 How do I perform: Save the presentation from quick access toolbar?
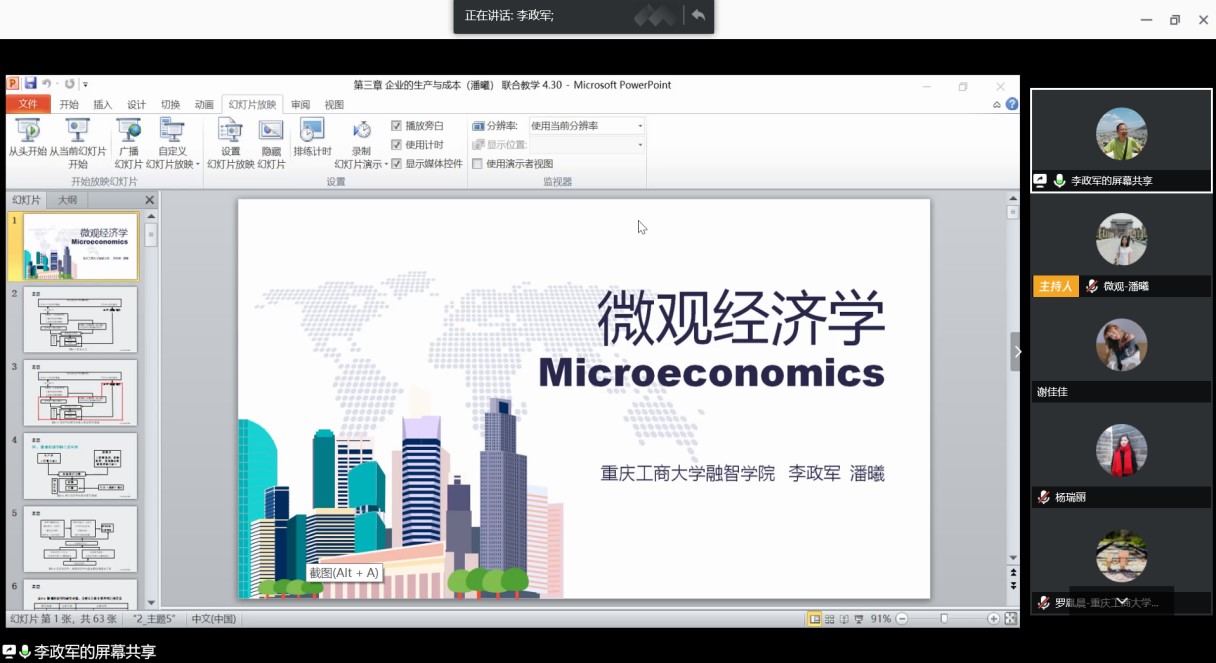point(30,85)
